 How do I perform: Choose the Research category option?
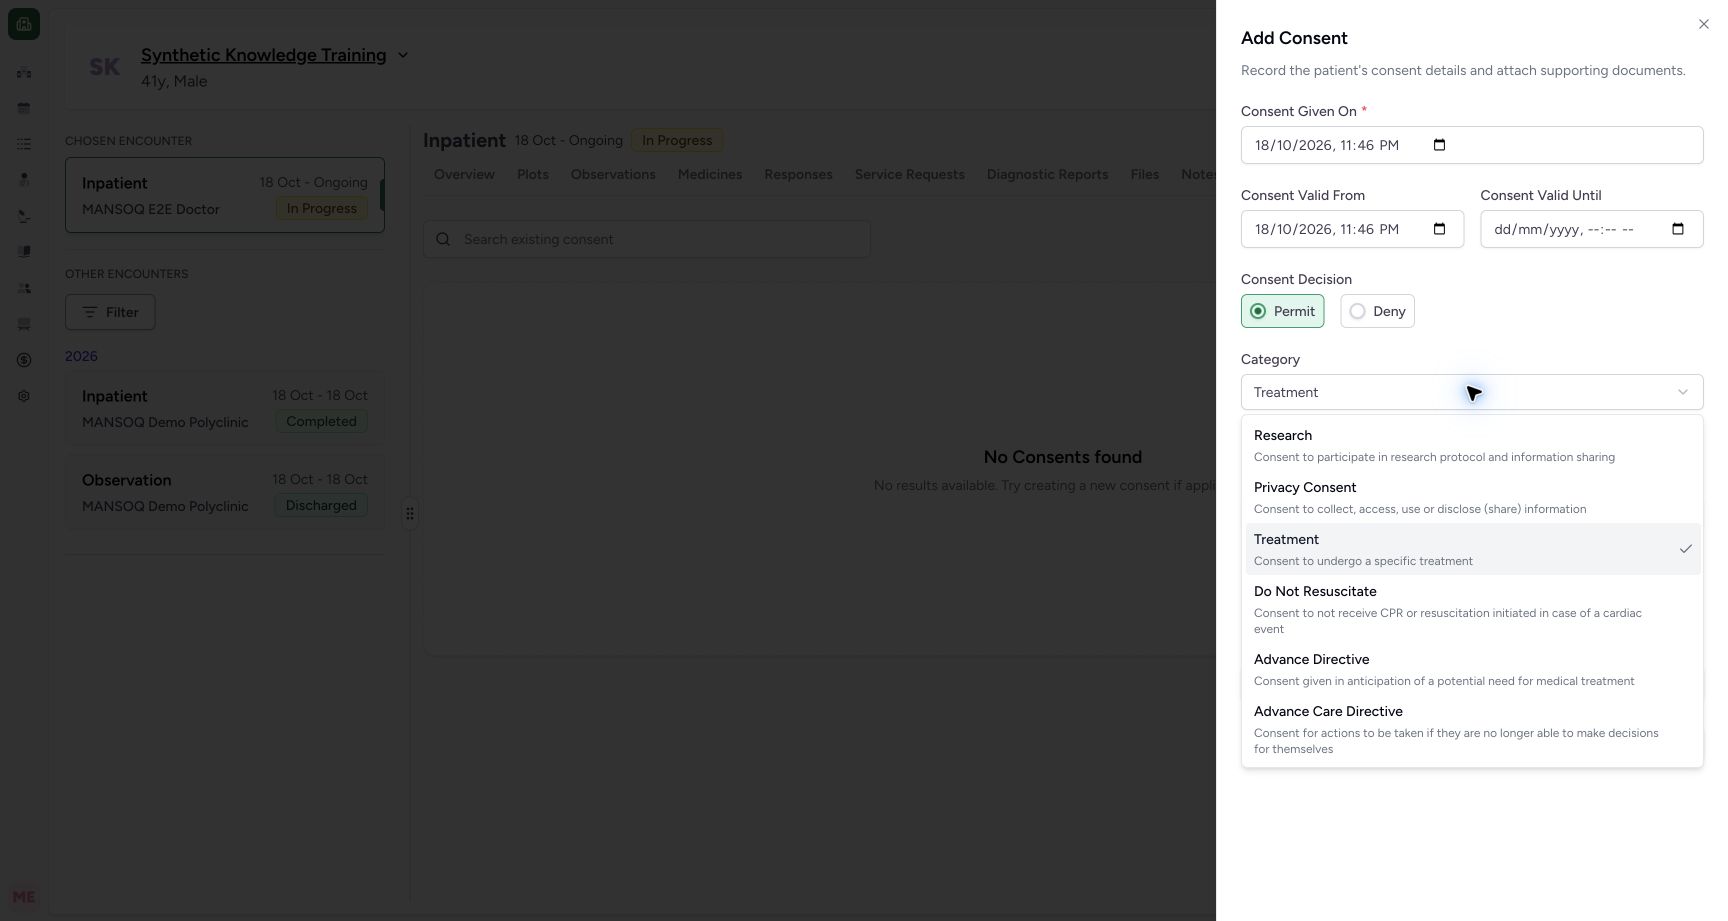point(1472,445)
